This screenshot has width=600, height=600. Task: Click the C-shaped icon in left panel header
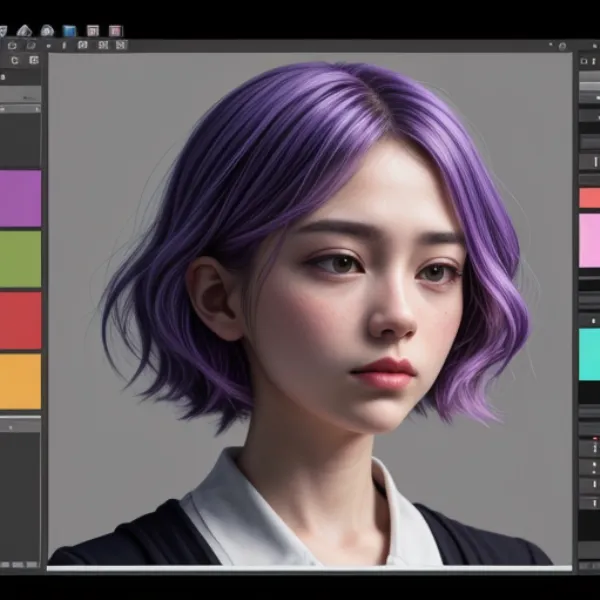pyautogui.click(x=14, y=61)
